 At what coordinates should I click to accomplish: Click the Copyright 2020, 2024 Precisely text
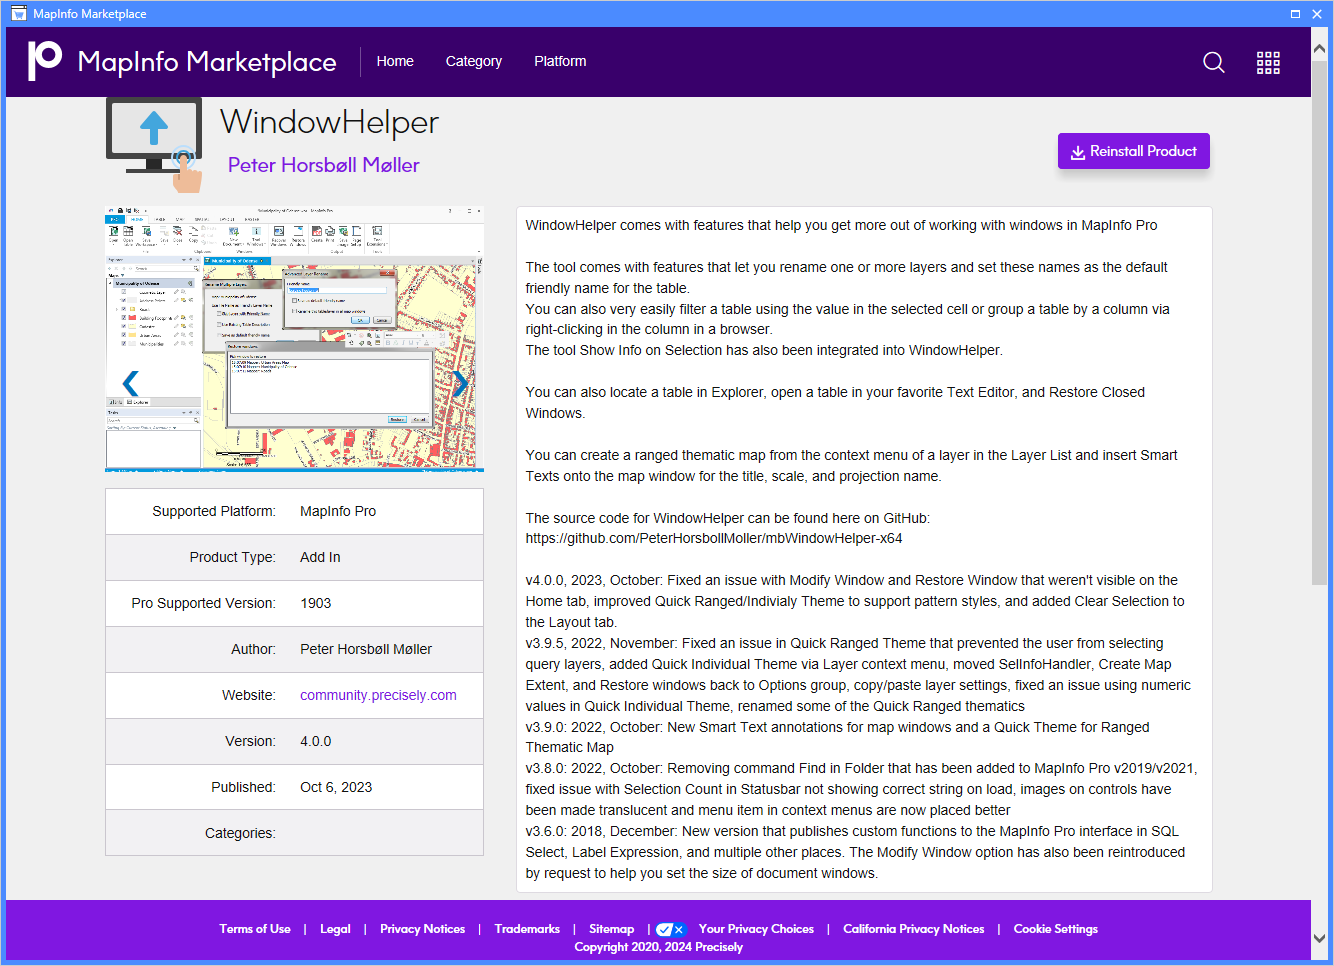pos(658,947)
